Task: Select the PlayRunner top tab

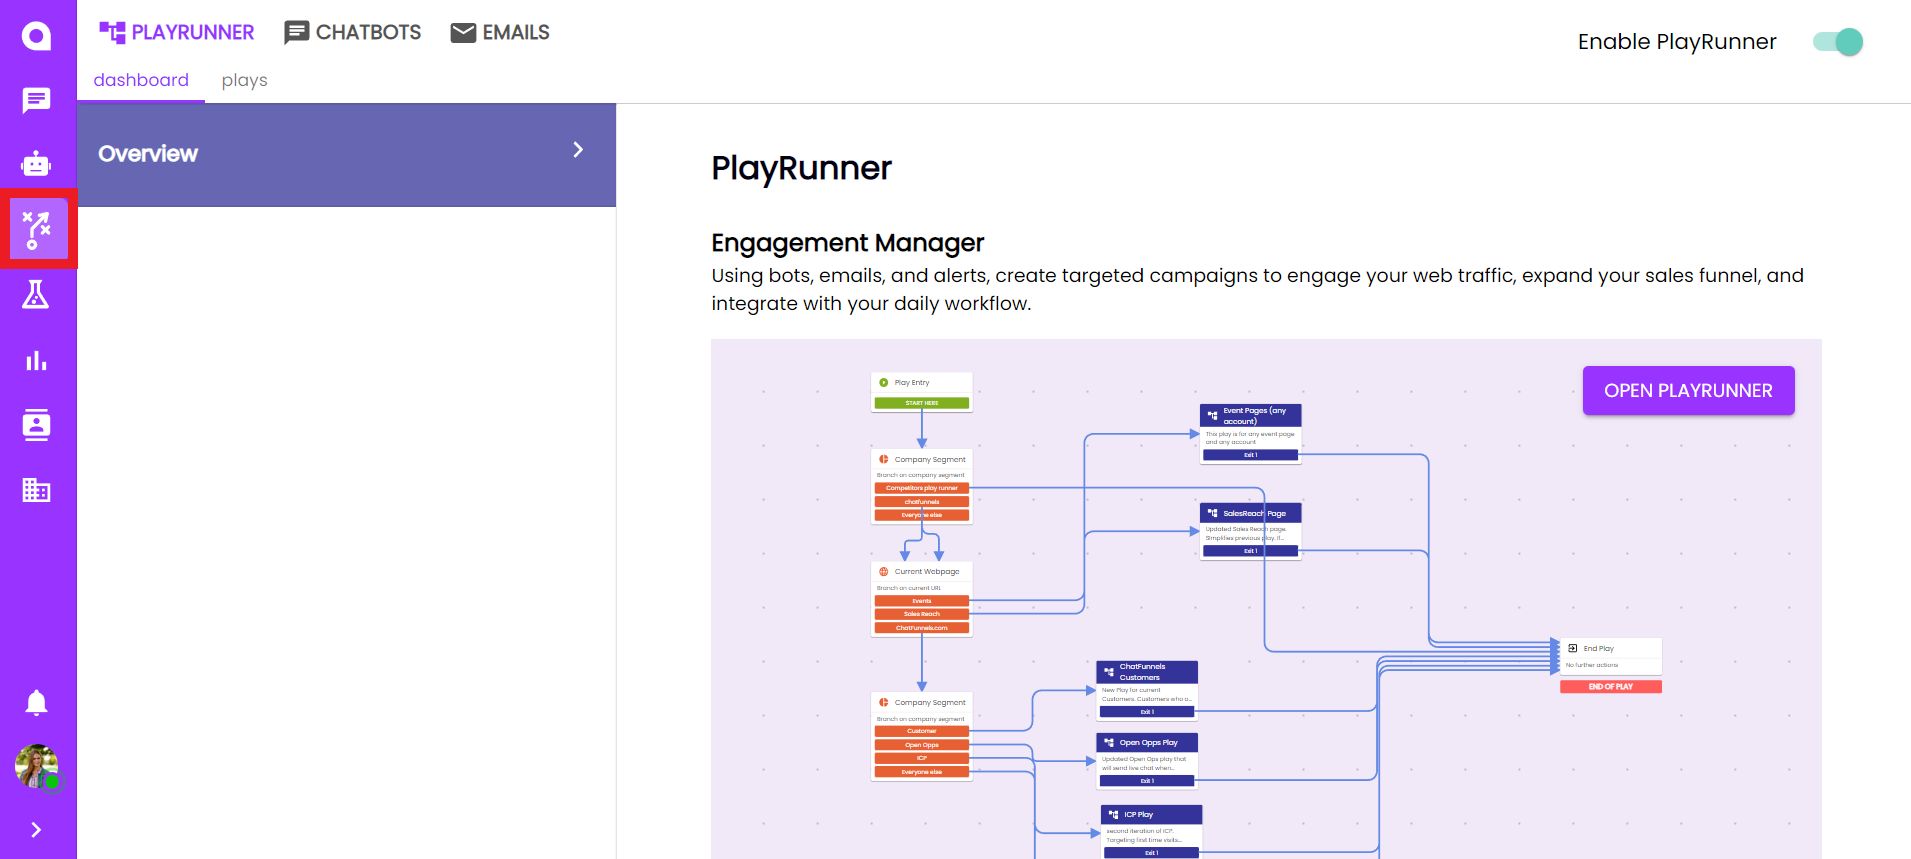Action: (177, 33)
